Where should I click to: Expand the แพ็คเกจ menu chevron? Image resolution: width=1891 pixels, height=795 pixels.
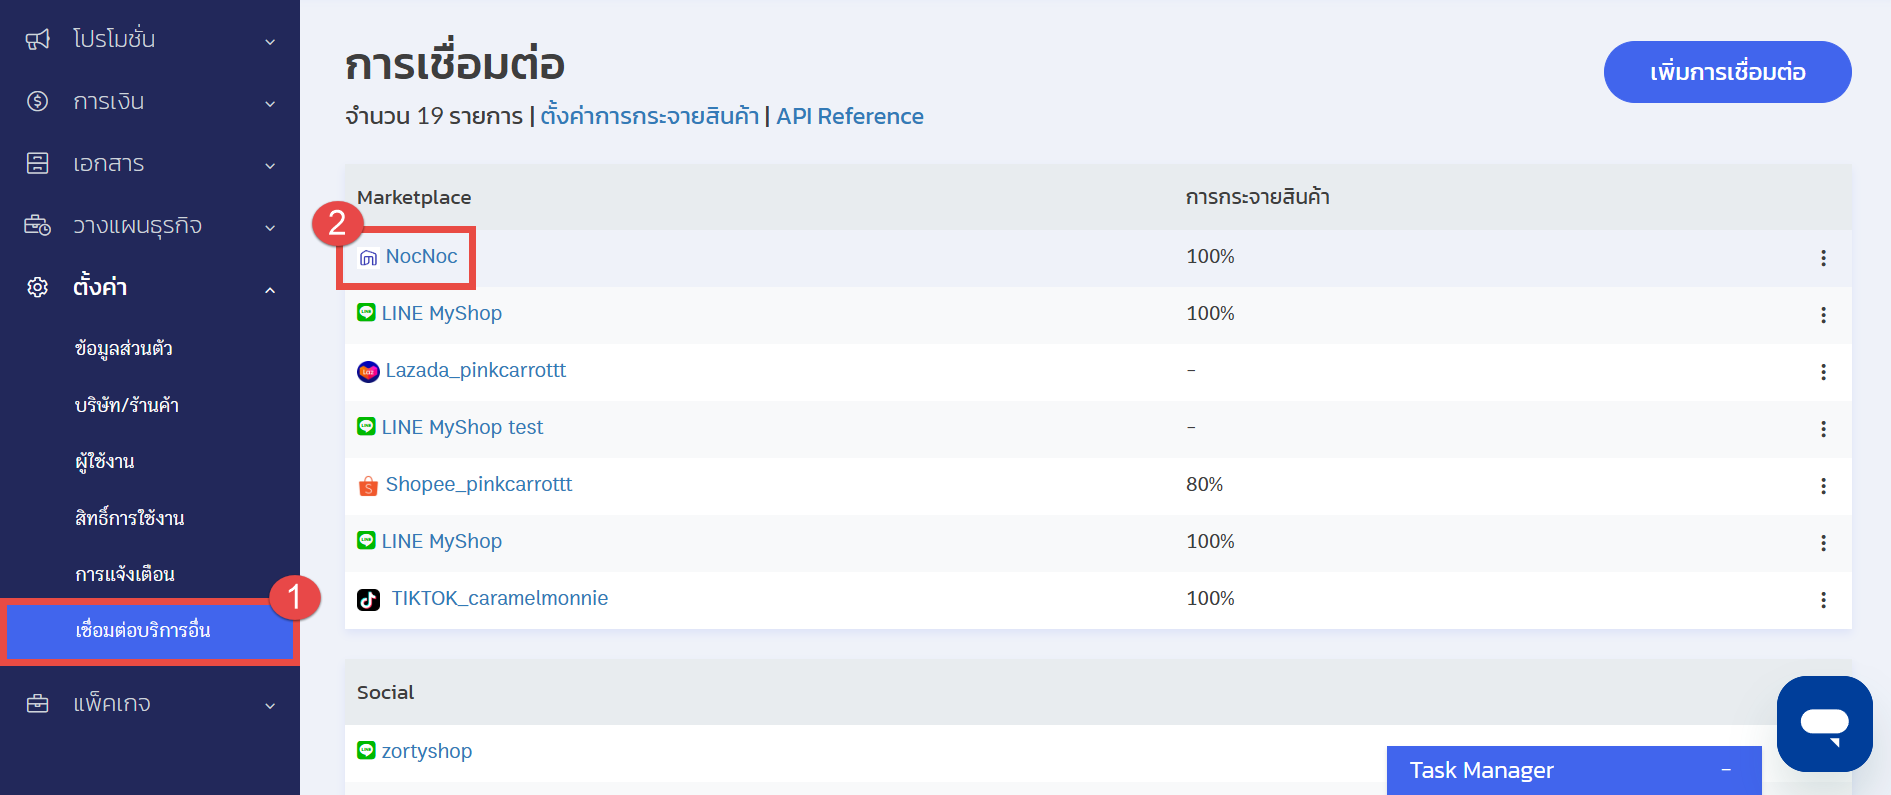coord(270,705)
